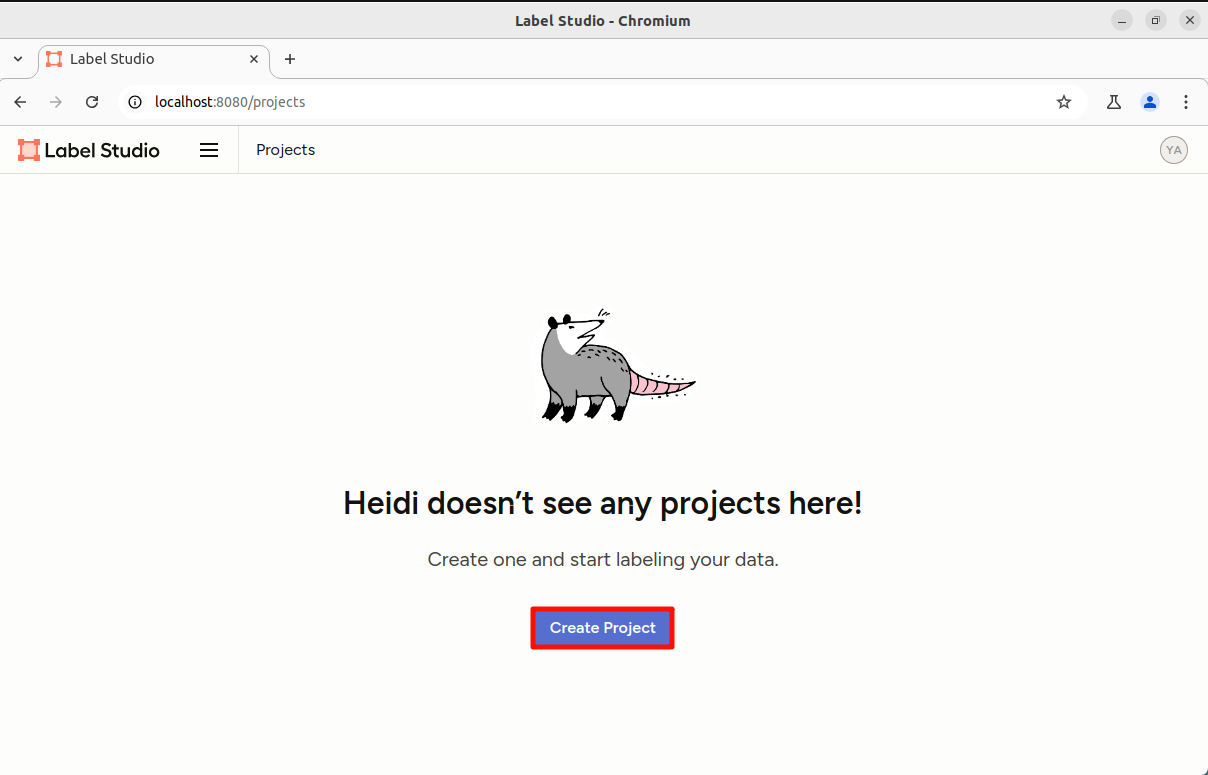1208x775 pixels.
Task: Close the Label Studio tab
Action: [x=254, y=59]
